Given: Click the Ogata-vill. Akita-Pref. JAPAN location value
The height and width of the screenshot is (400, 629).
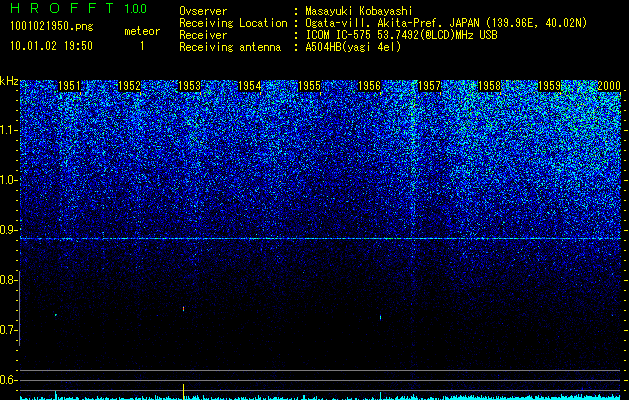Looking at the screenshot, I should [446, 23].
